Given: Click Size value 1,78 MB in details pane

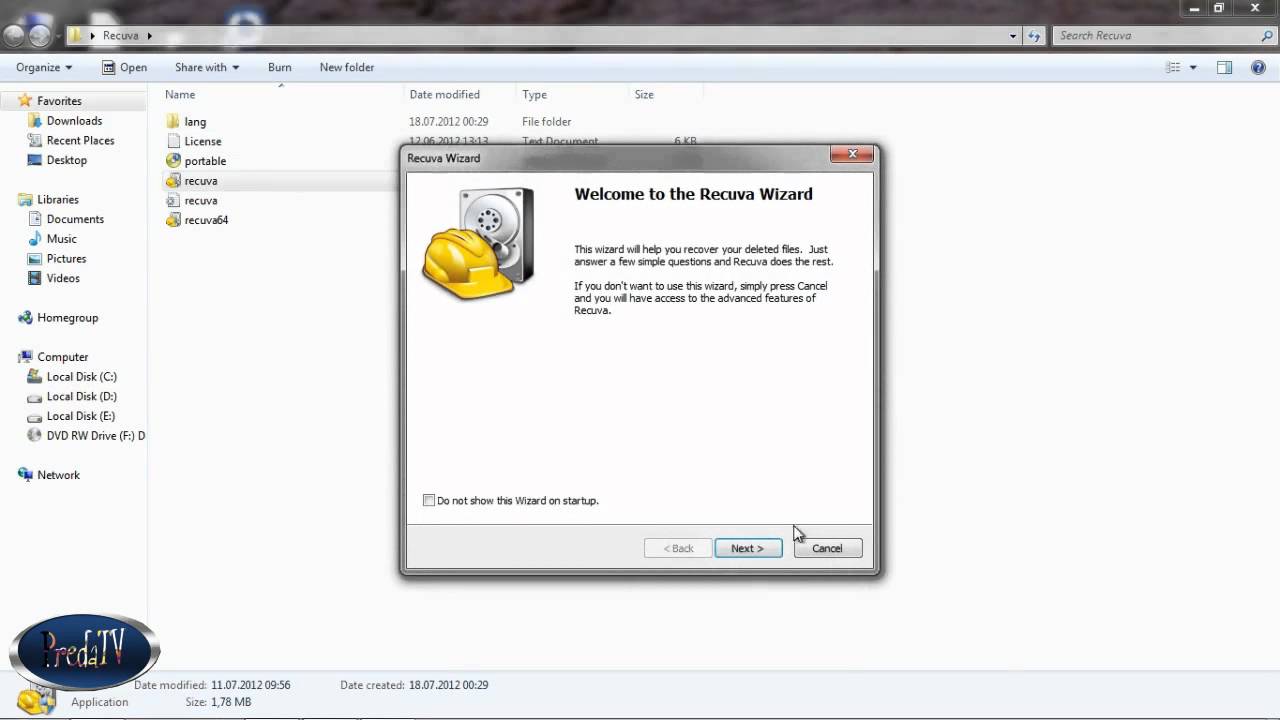Looking at the screenshot, I should point(231,702).
